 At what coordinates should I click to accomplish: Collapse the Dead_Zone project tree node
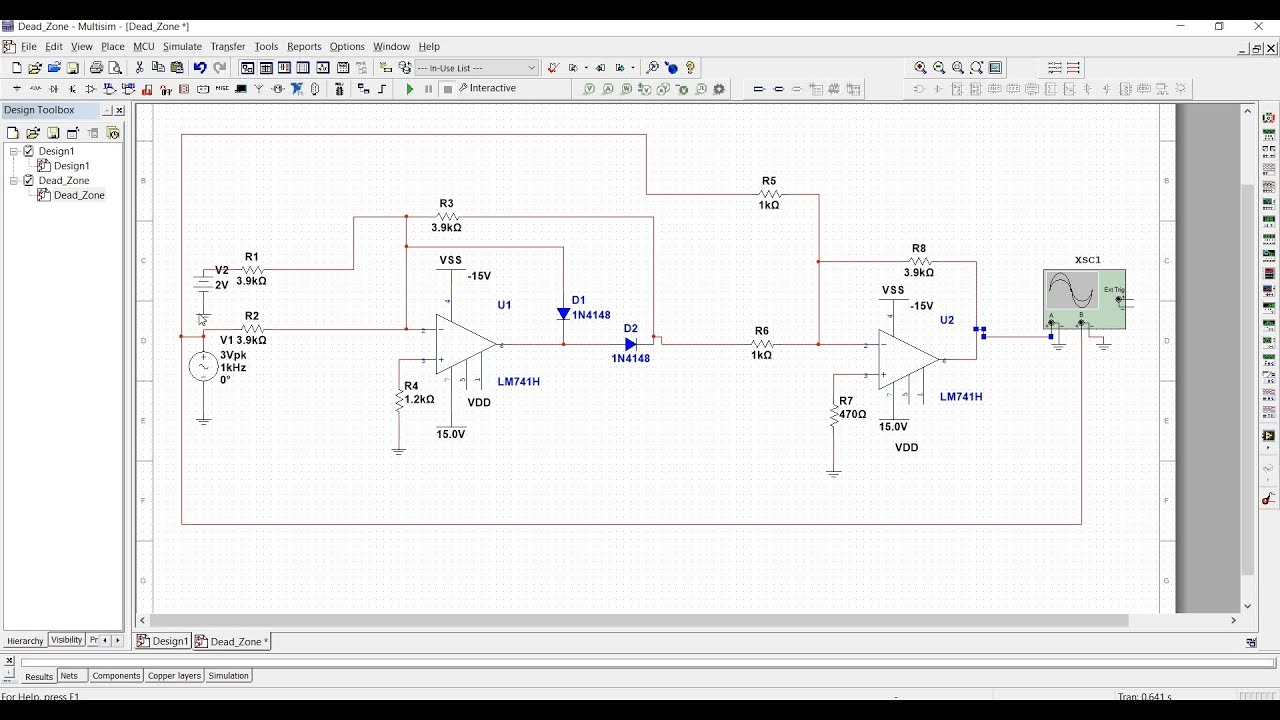tap(14, 181)
